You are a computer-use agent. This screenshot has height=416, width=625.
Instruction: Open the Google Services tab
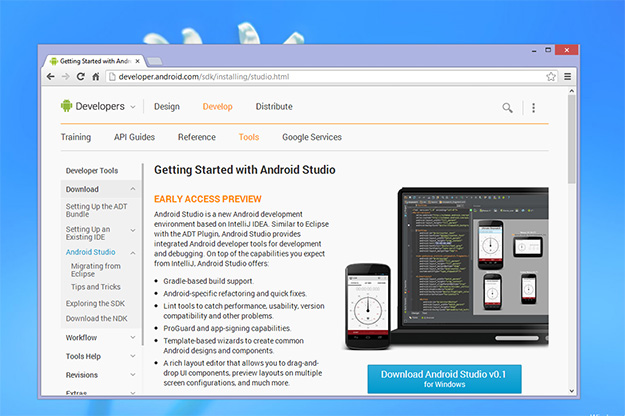pyautogui.click(x=312, y=137)
